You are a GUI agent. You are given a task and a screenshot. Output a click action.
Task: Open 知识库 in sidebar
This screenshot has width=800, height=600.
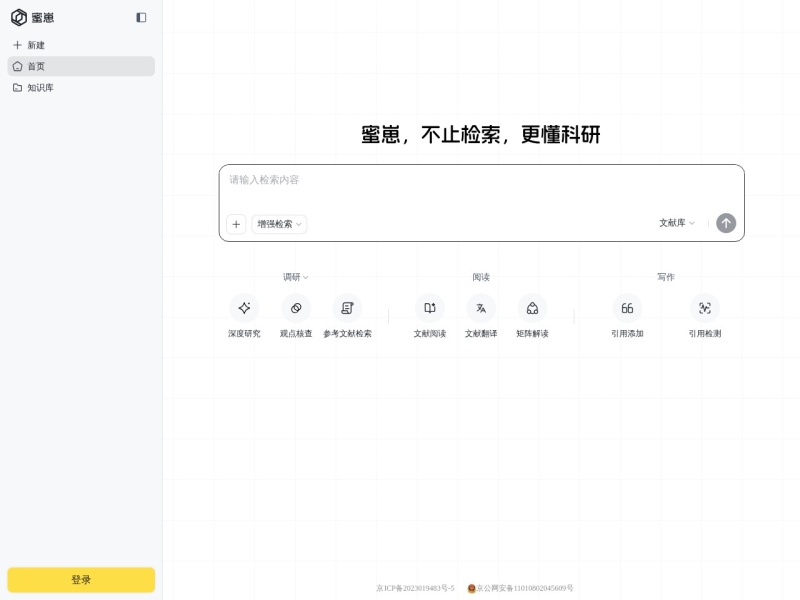tap(81, 88)
